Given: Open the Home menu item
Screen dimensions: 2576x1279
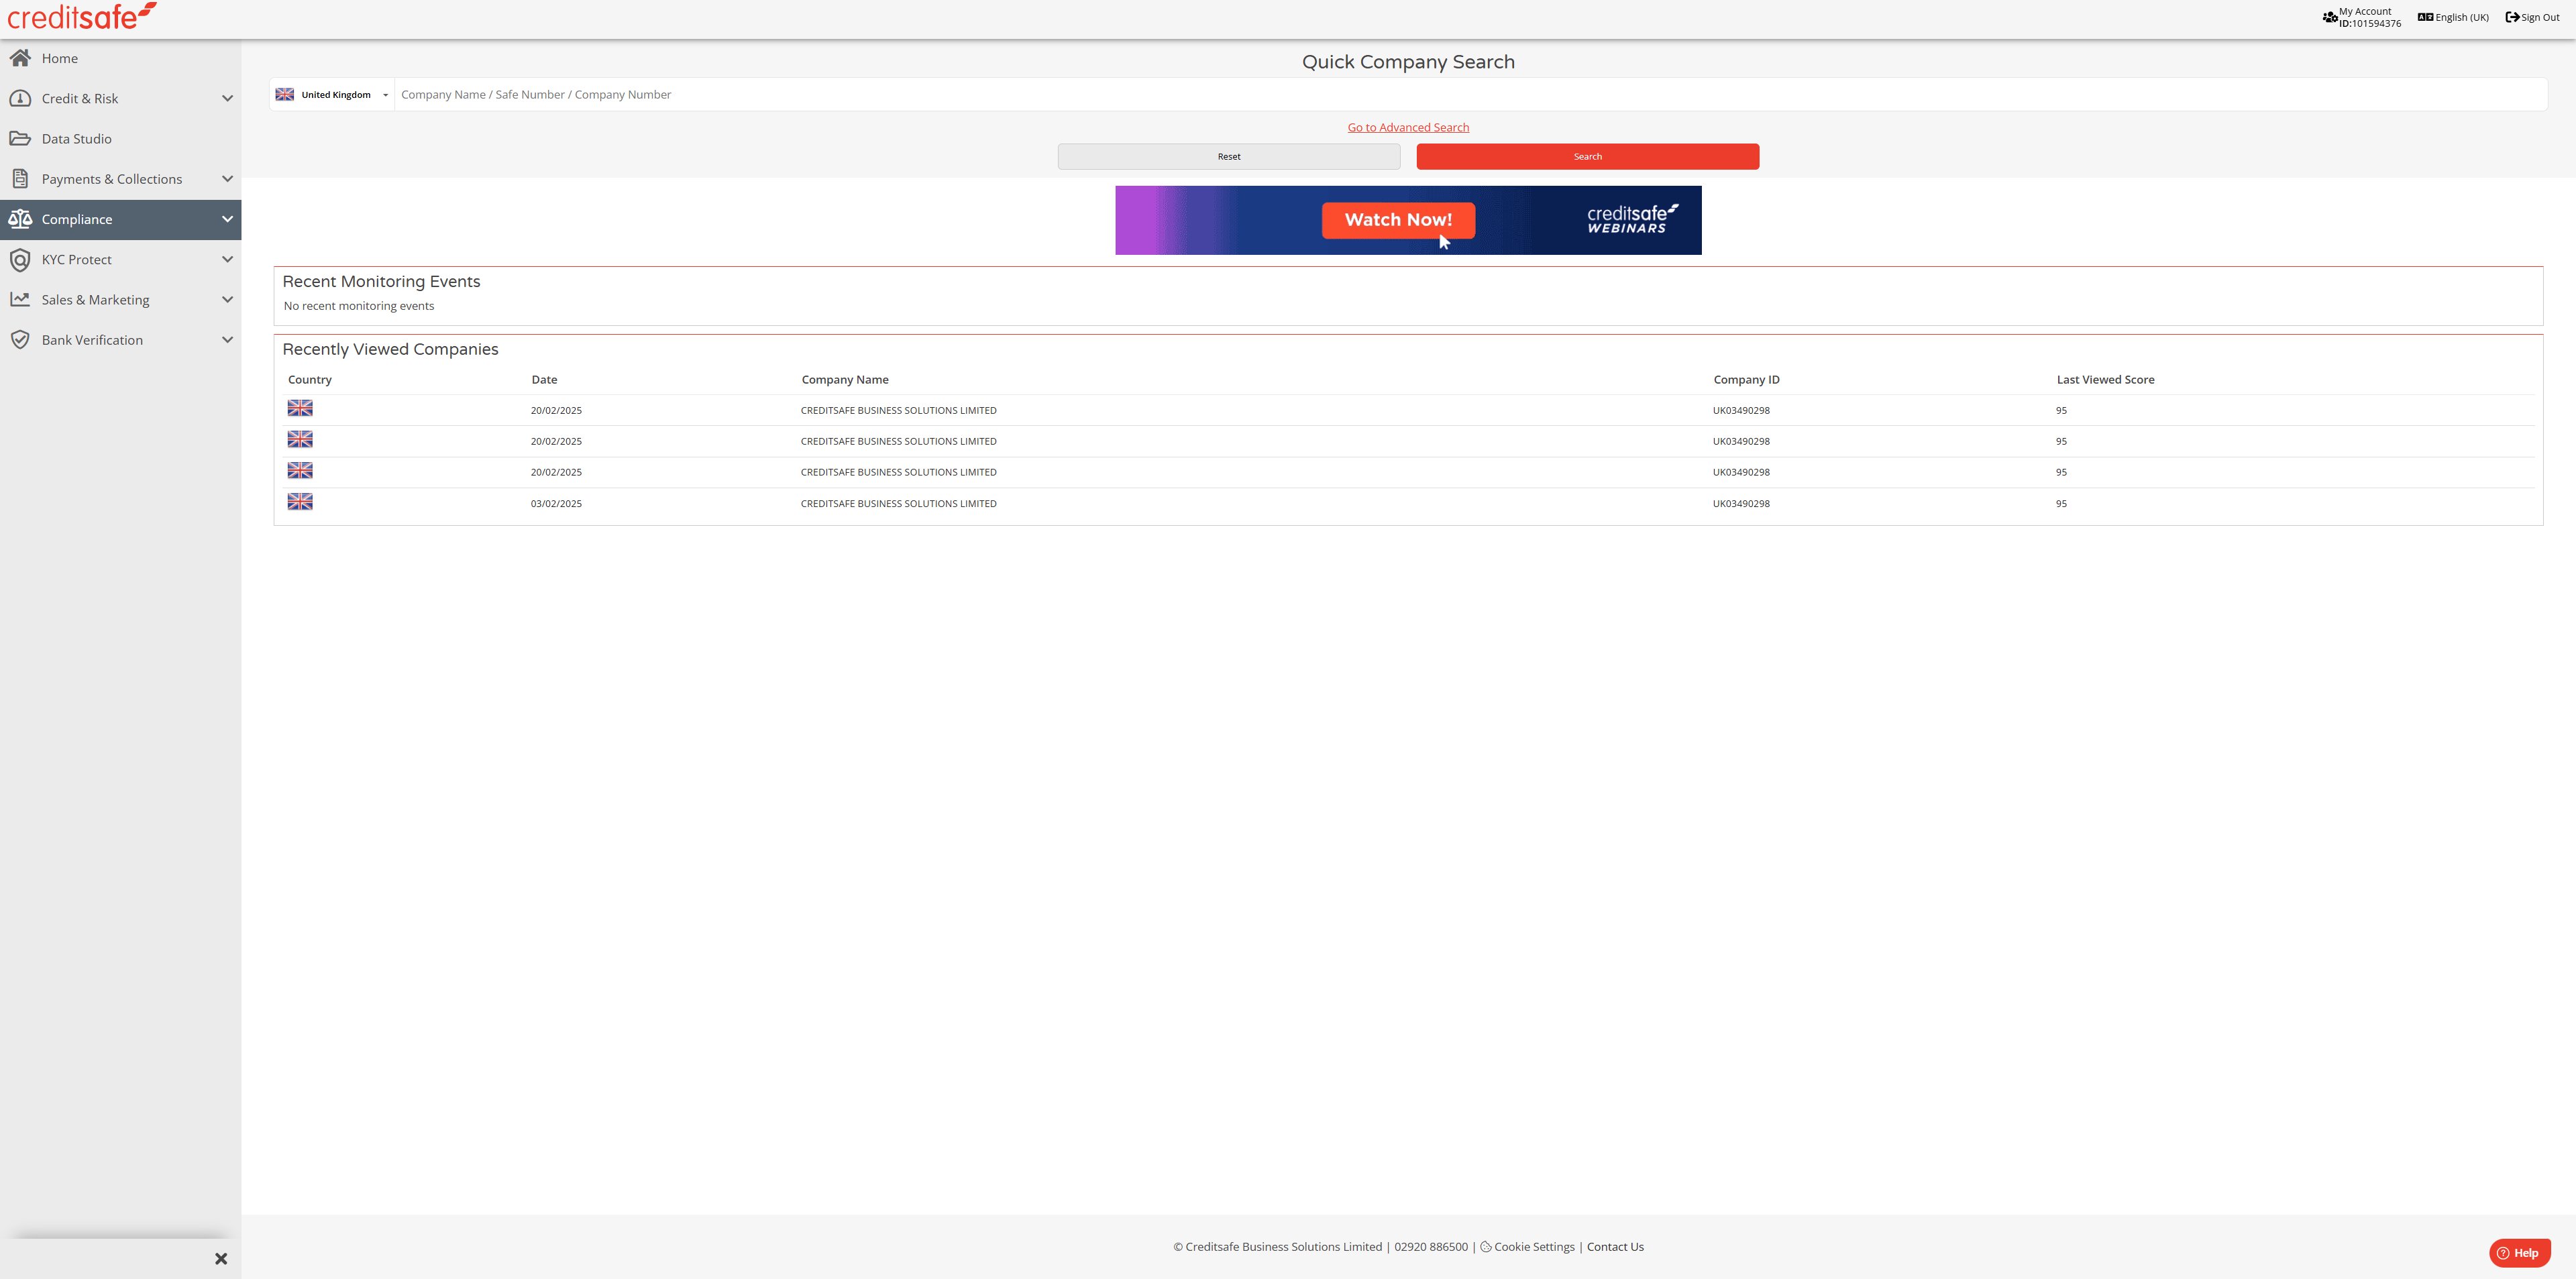Looking at the screenshot, I should (120, 58).
